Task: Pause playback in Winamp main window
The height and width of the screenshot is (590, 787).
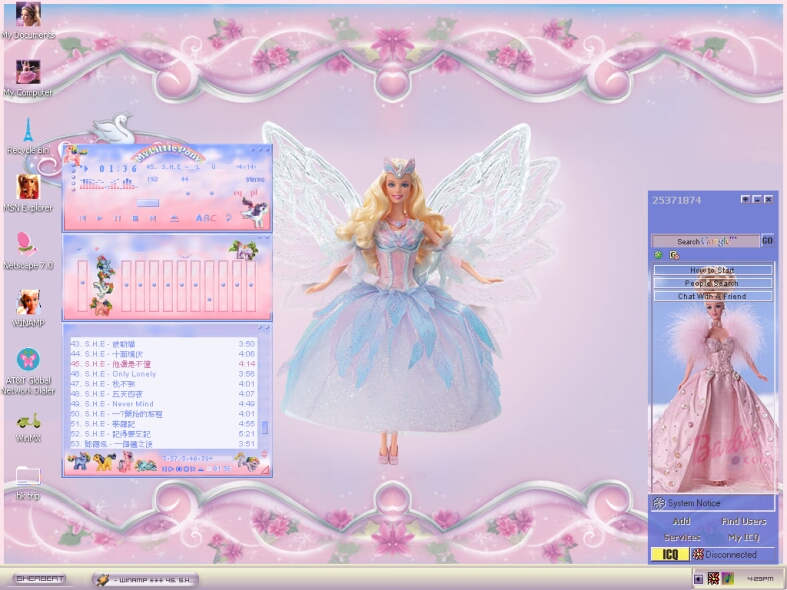Action: click(x=117, y=218)
